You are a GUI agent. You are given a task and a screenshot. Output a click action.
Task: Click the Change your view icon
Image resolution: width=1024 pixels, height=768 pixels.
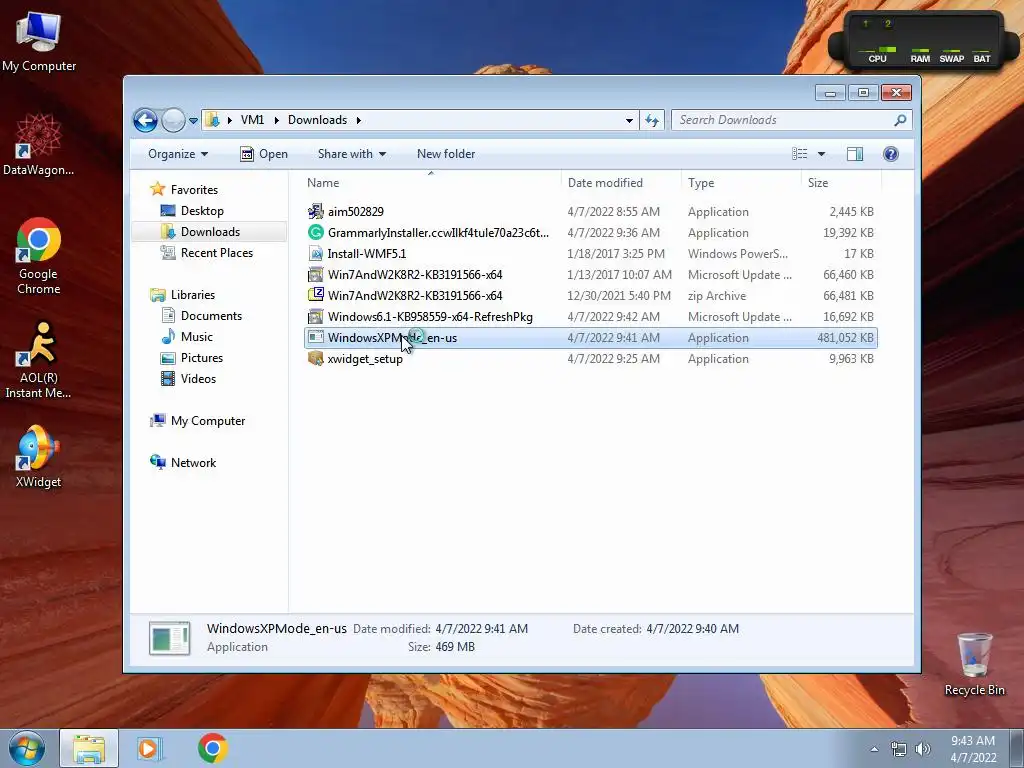click(799, 154)
